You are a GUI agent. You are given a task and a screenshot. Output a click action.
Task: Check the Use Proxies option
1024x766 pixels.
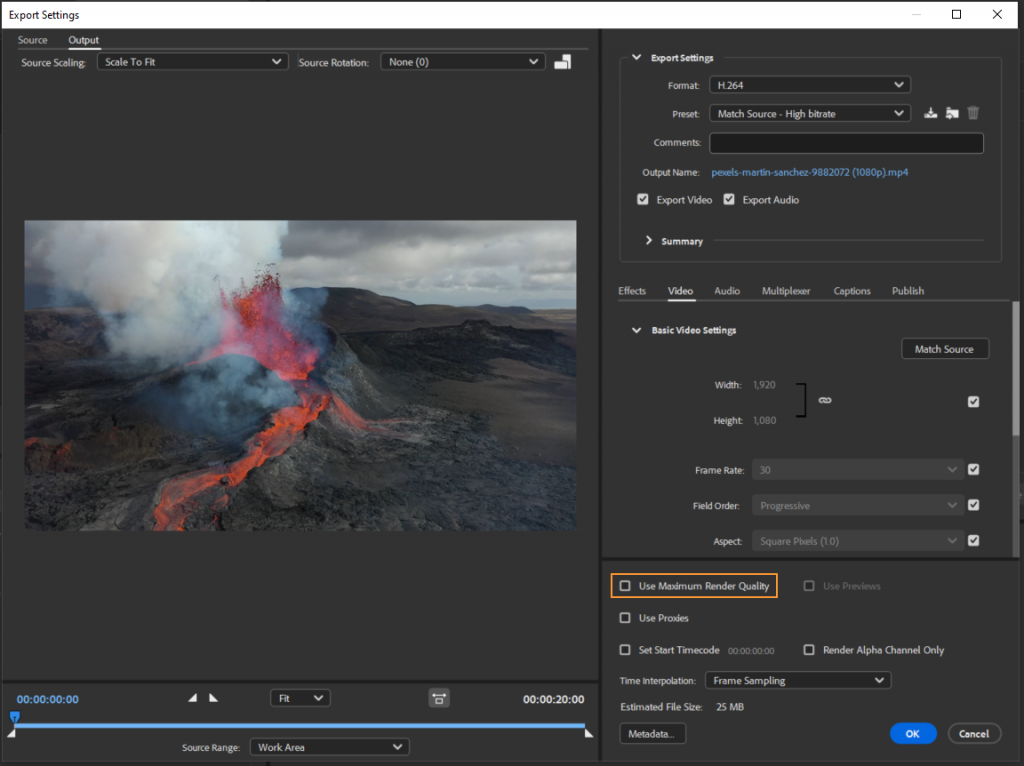coord(625,617)
